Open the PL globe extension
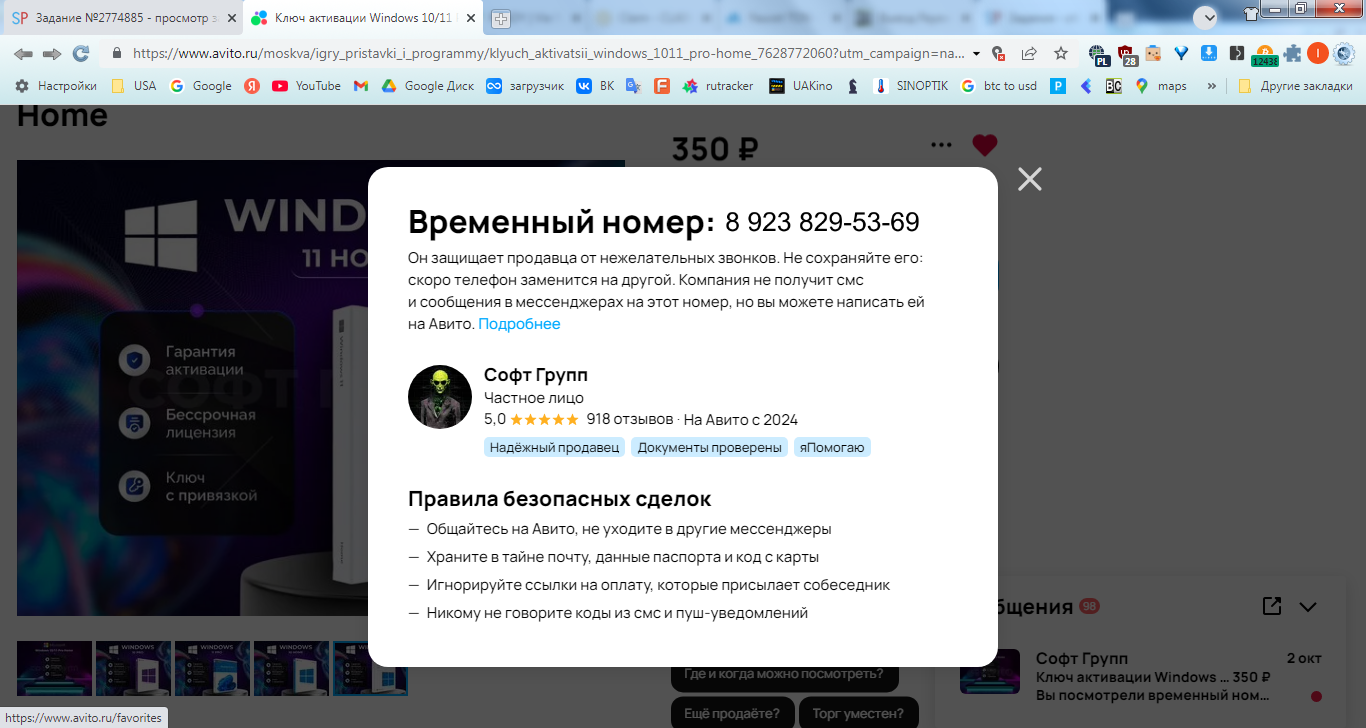Image resolution: width=1366 pixels, height=728 pixels. [x=1099, y=55]
